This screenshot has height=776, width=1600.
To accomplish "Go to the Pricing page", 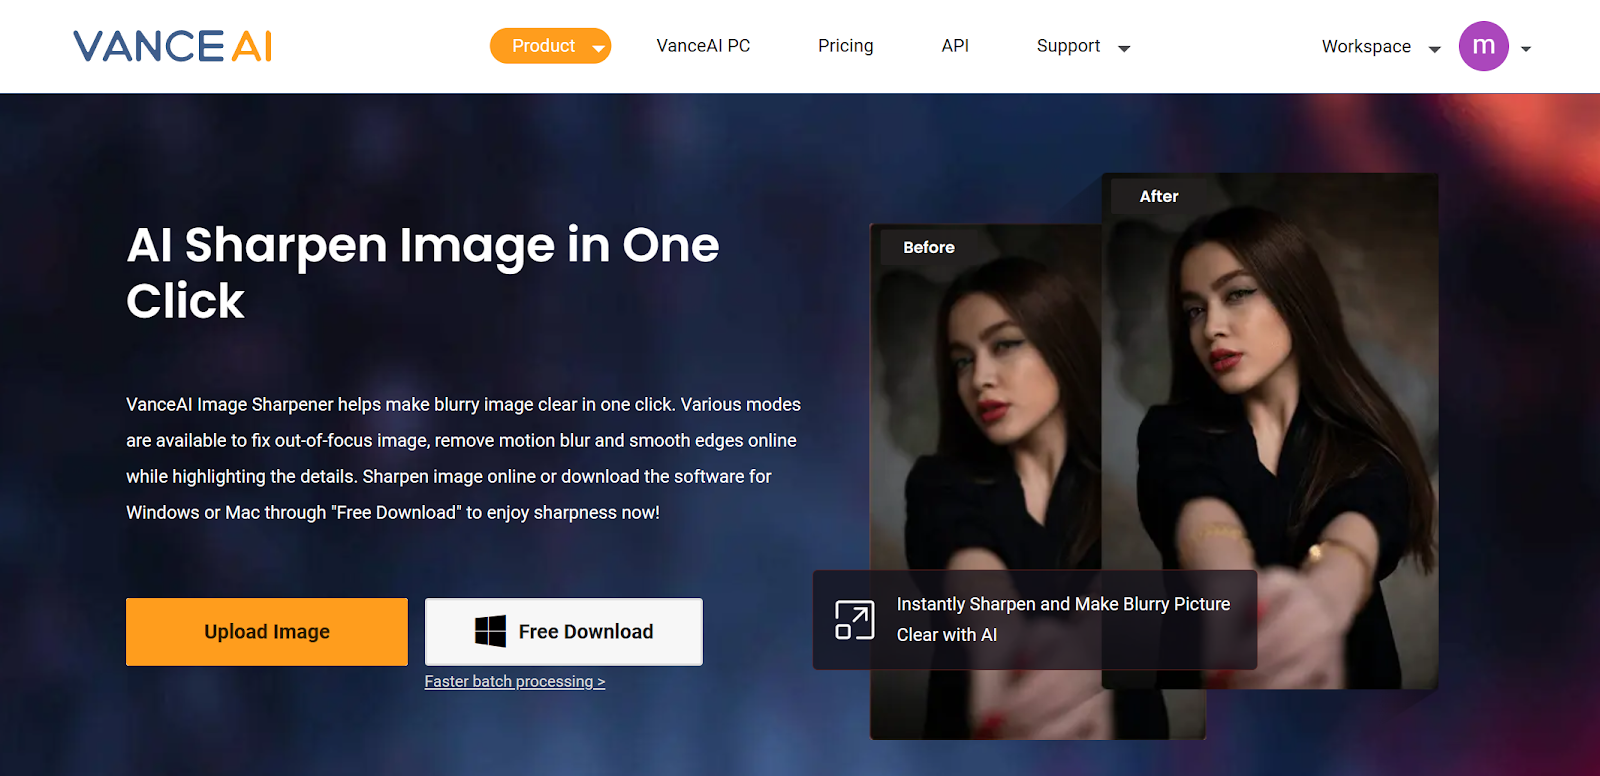I will (845, 46).
